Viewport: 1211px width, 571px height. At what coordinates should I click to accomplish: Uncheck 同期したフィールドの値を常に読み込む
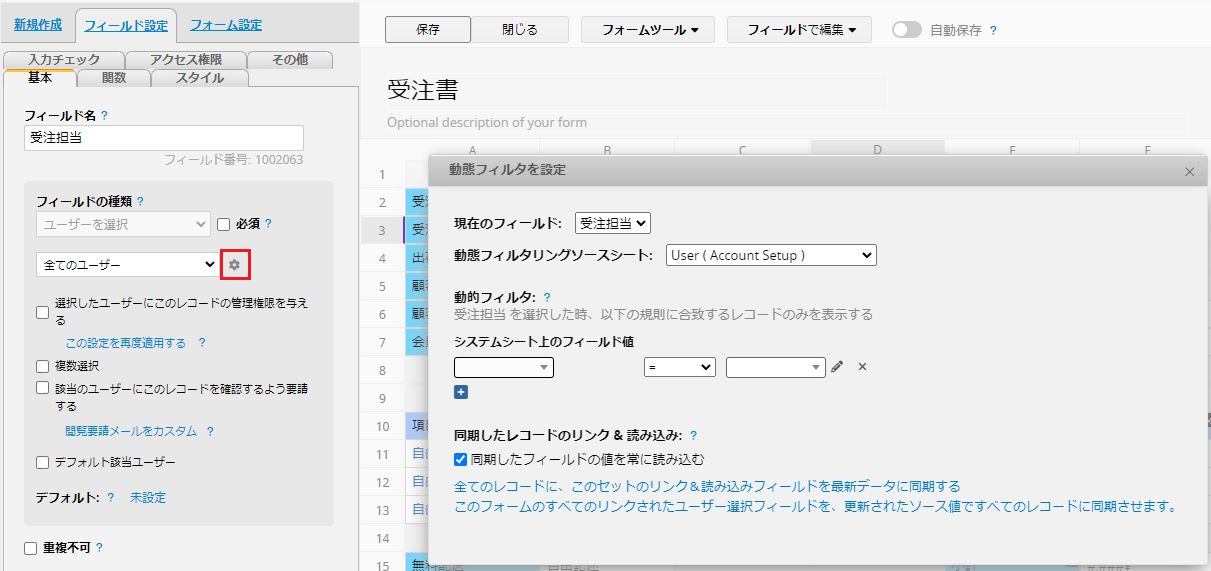pyautogui.click(x=461, y=460)
